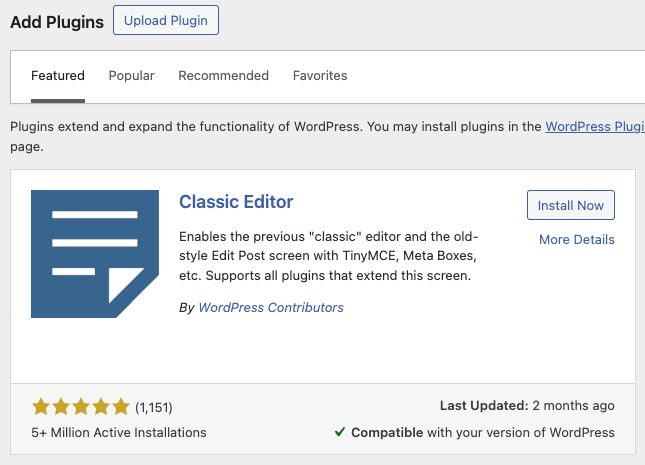645x465 pixels.
Task: Open the Classic Editor title link
Action: point(236,202)
